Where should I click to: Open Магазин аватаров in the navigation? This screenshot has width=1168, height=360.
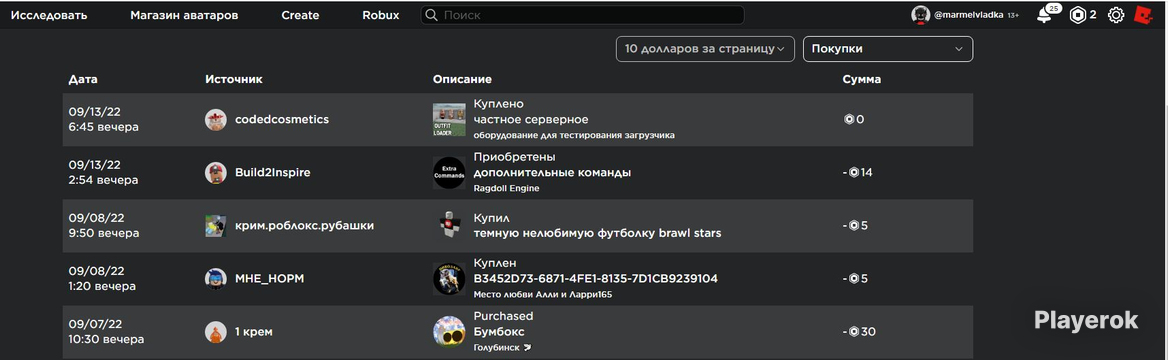(184, 15)
